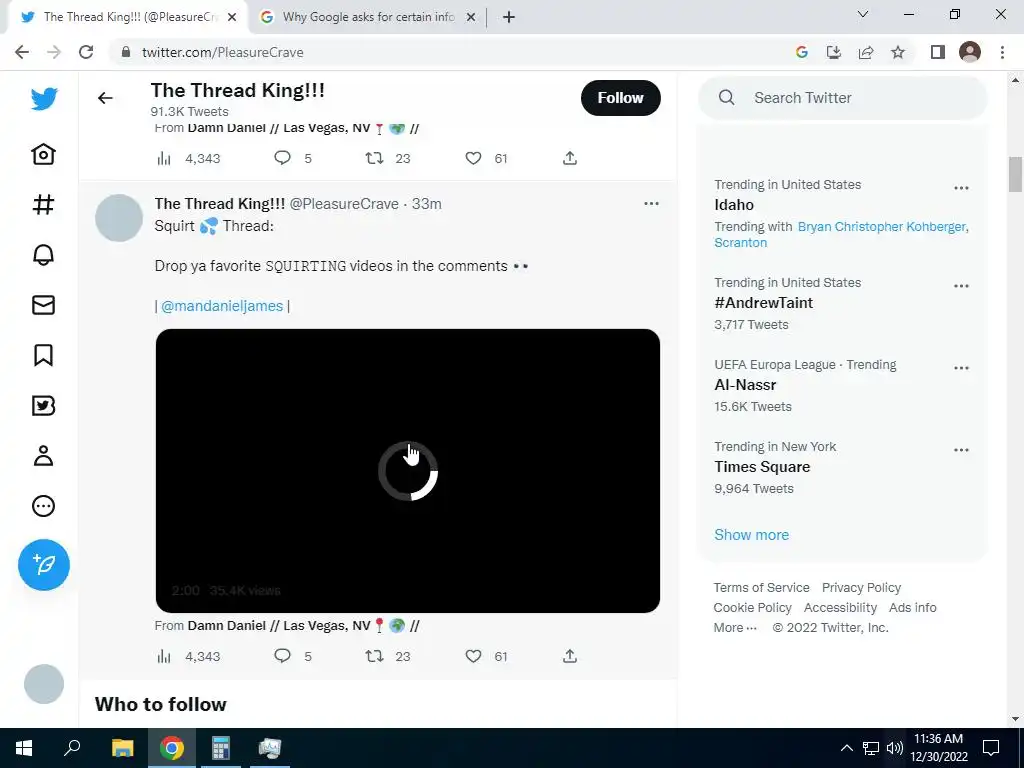Open Bookmarks icon in sidebar
Screen dimensions: 1024x768
click(44, 355)
